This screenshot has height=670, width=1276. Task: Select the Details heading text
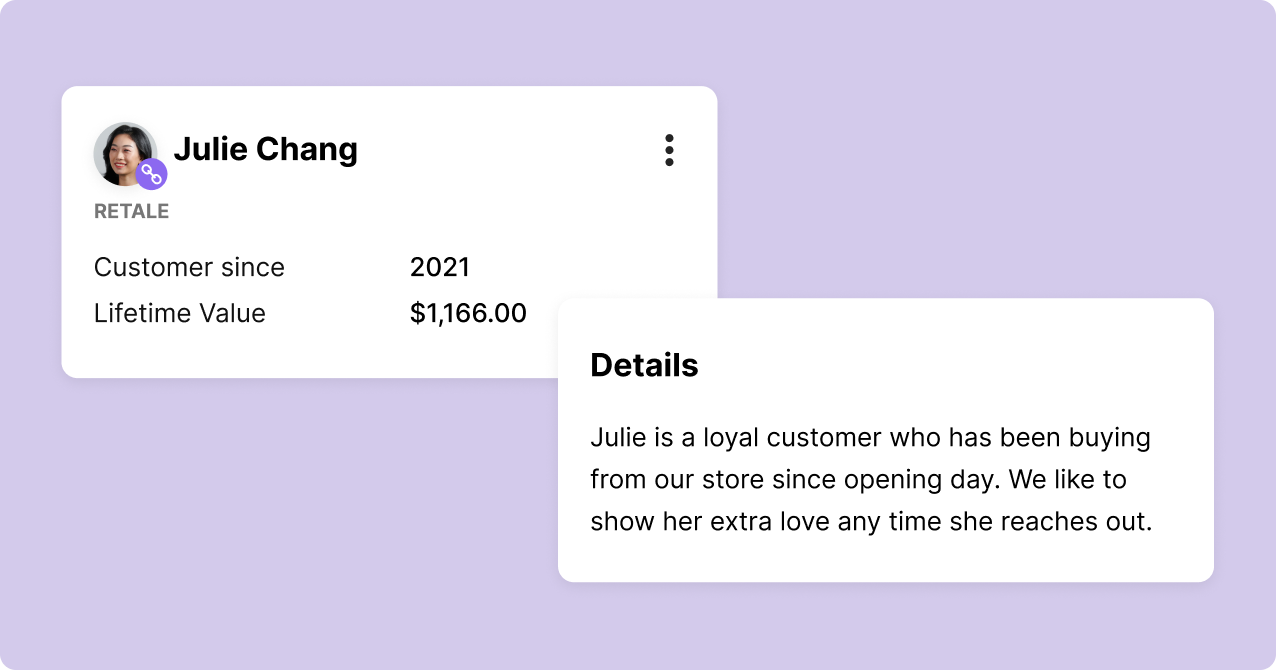(x=644, y=365)
